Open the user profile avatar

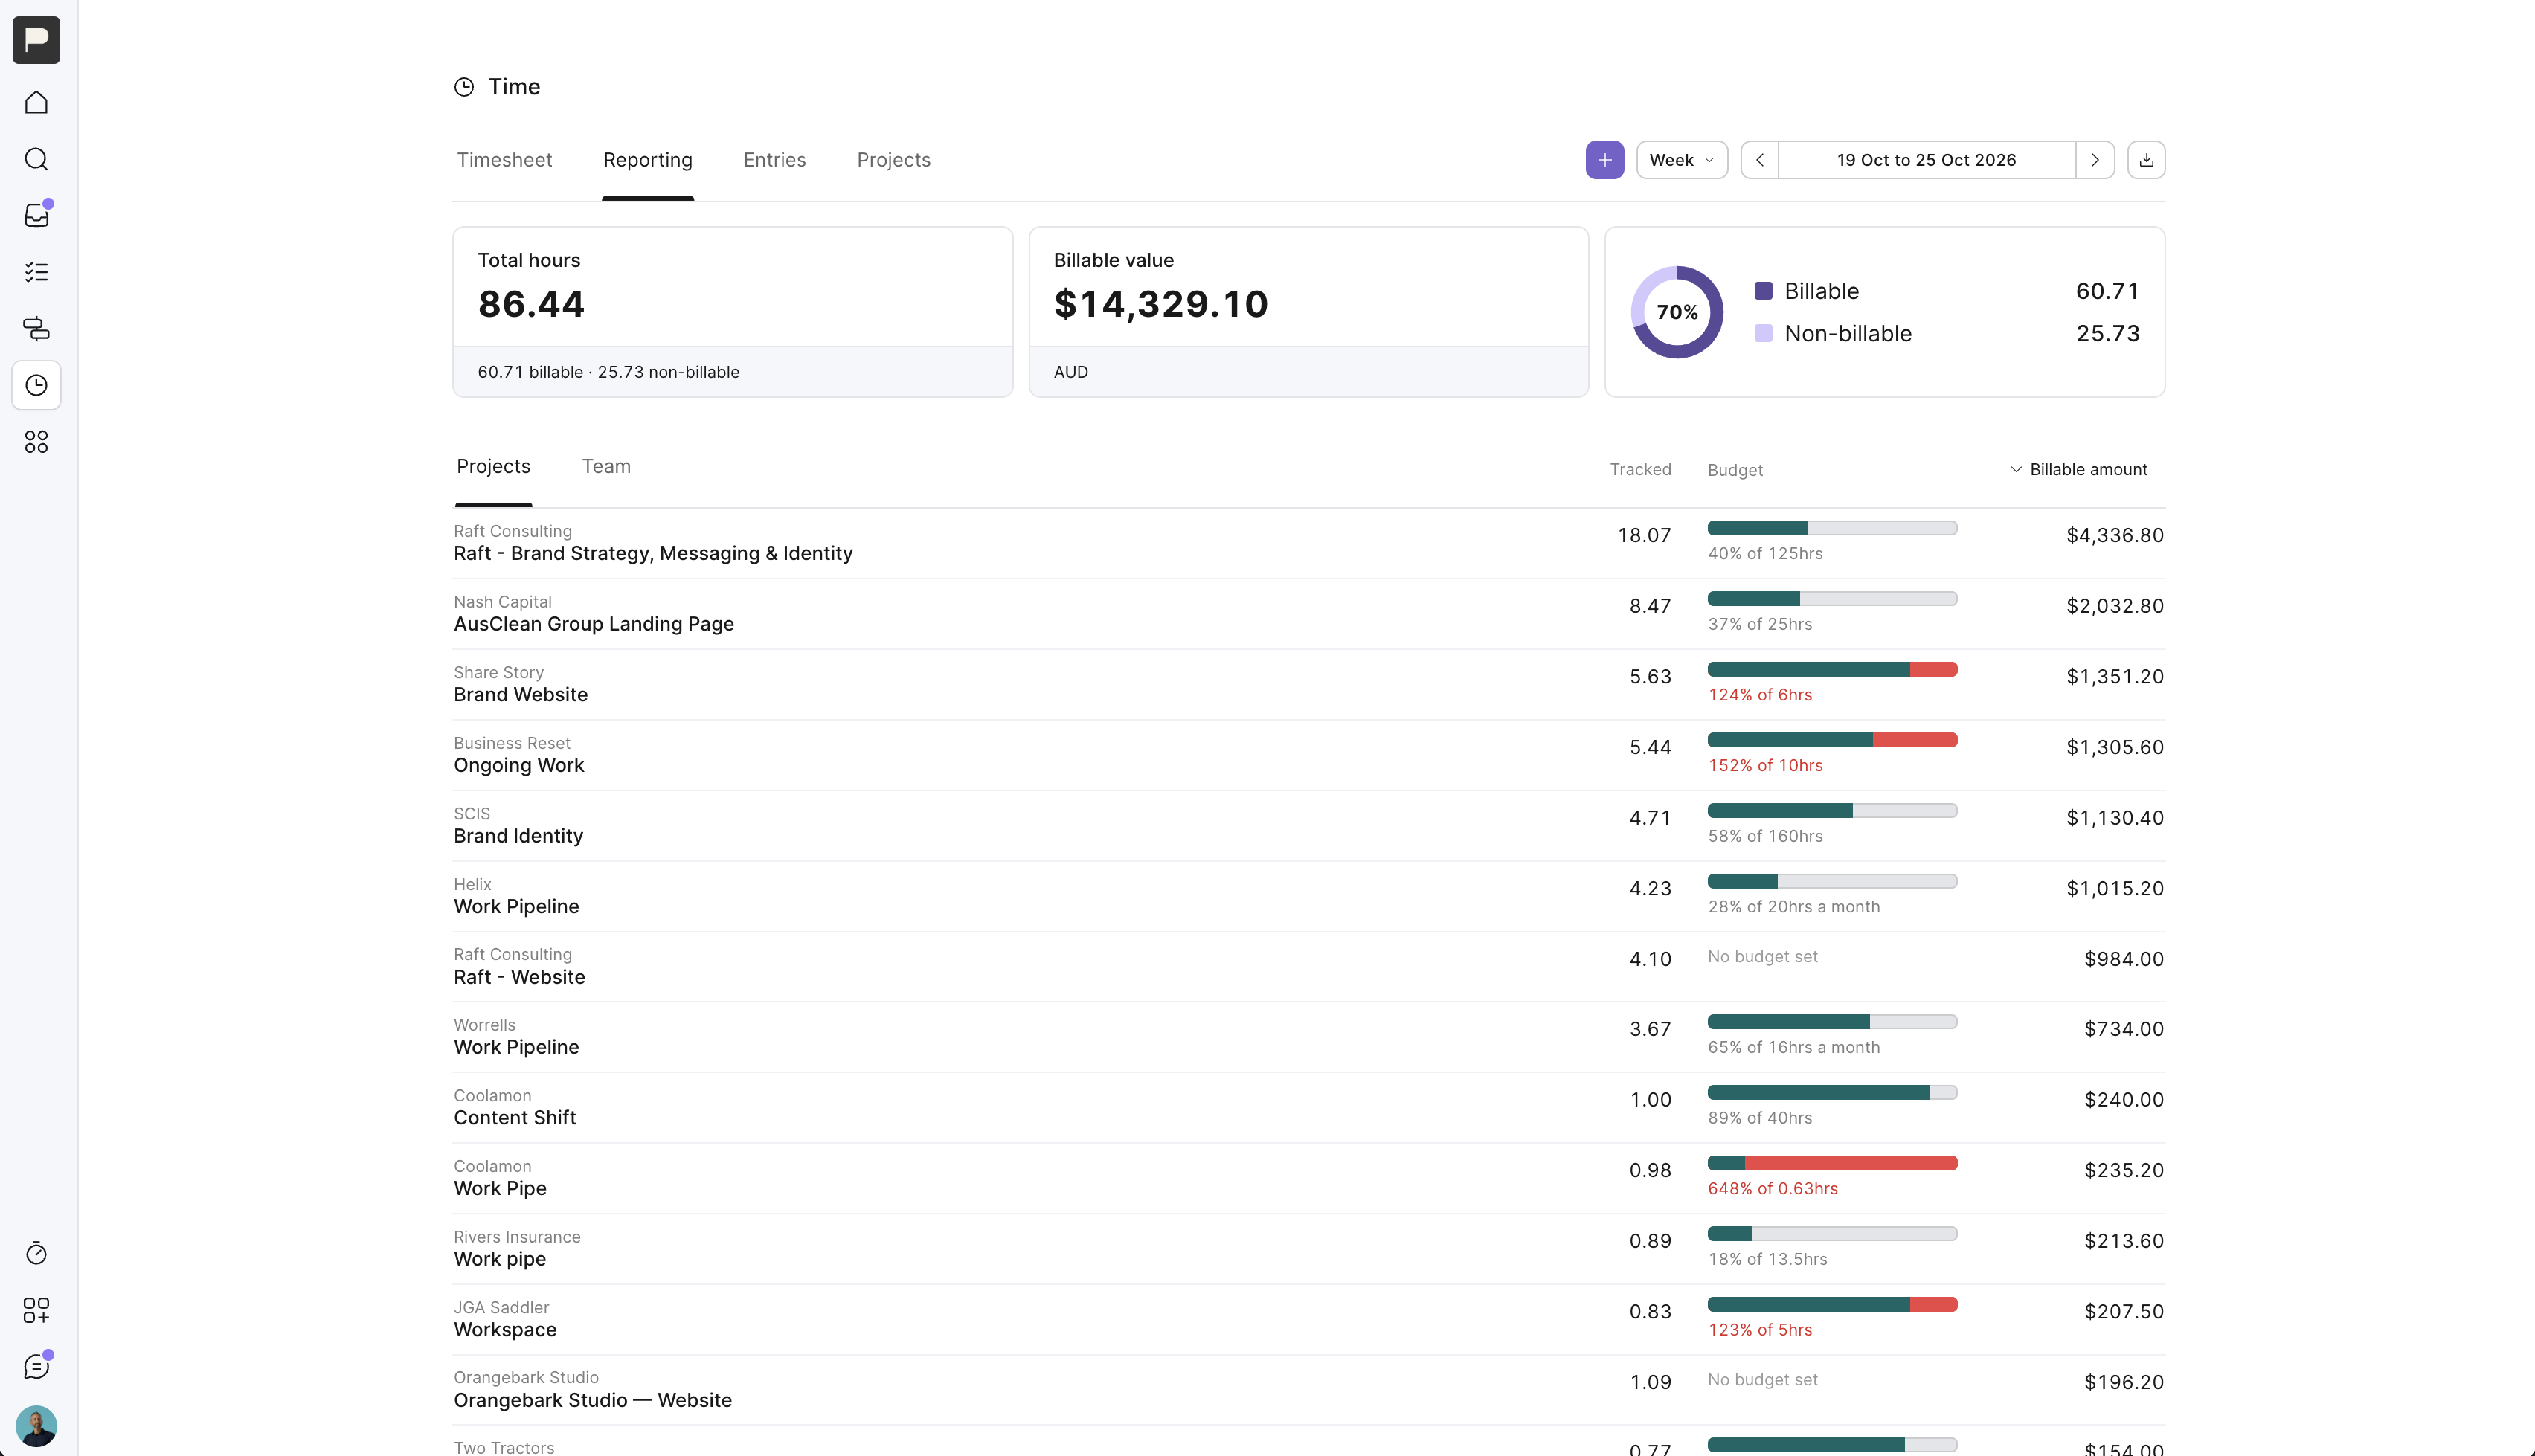(x=36, y=1426)
